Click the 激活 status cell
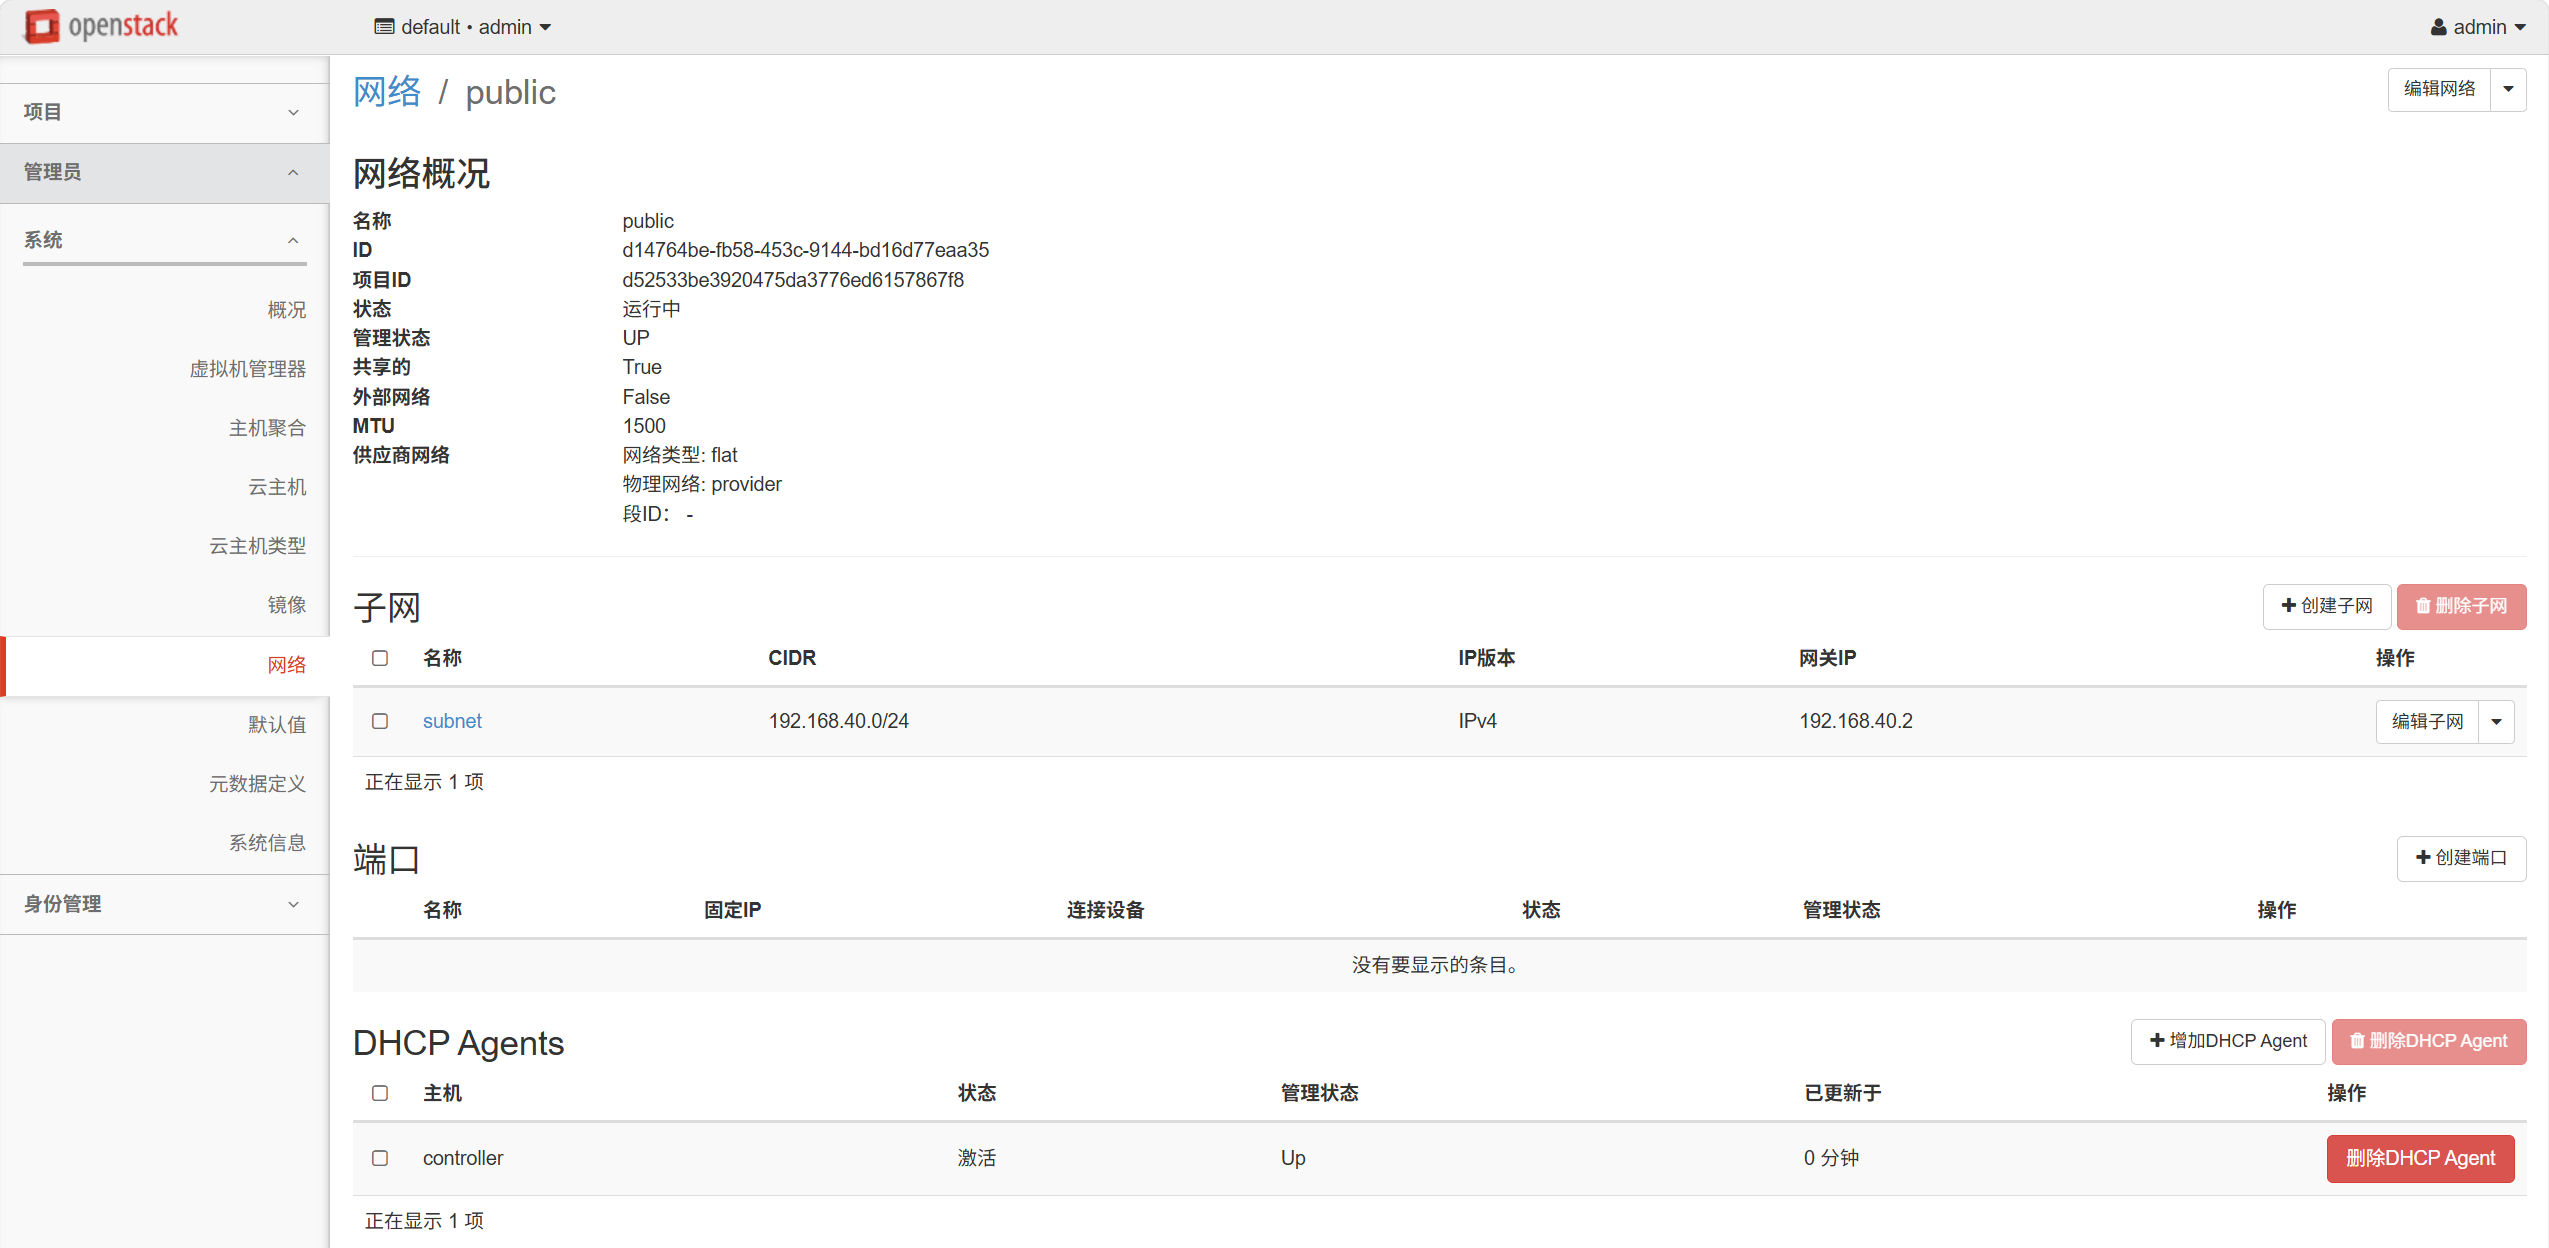 977,1158
